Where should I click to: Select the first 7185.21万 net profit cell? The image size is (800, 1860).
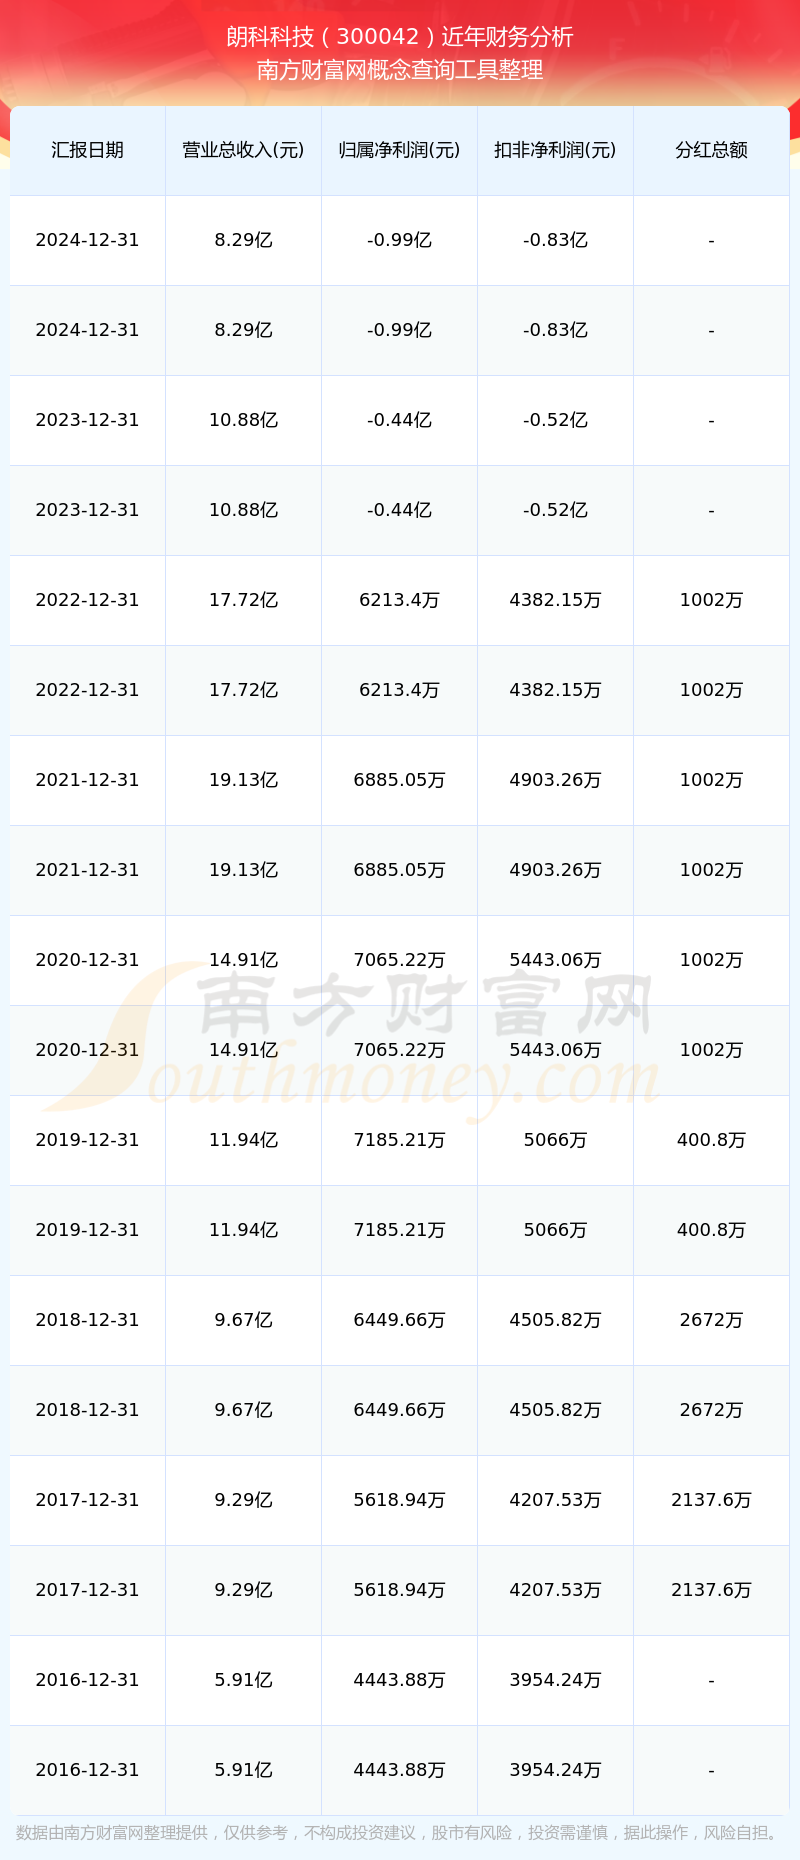pyautogui.click(x=399, y=1140)
